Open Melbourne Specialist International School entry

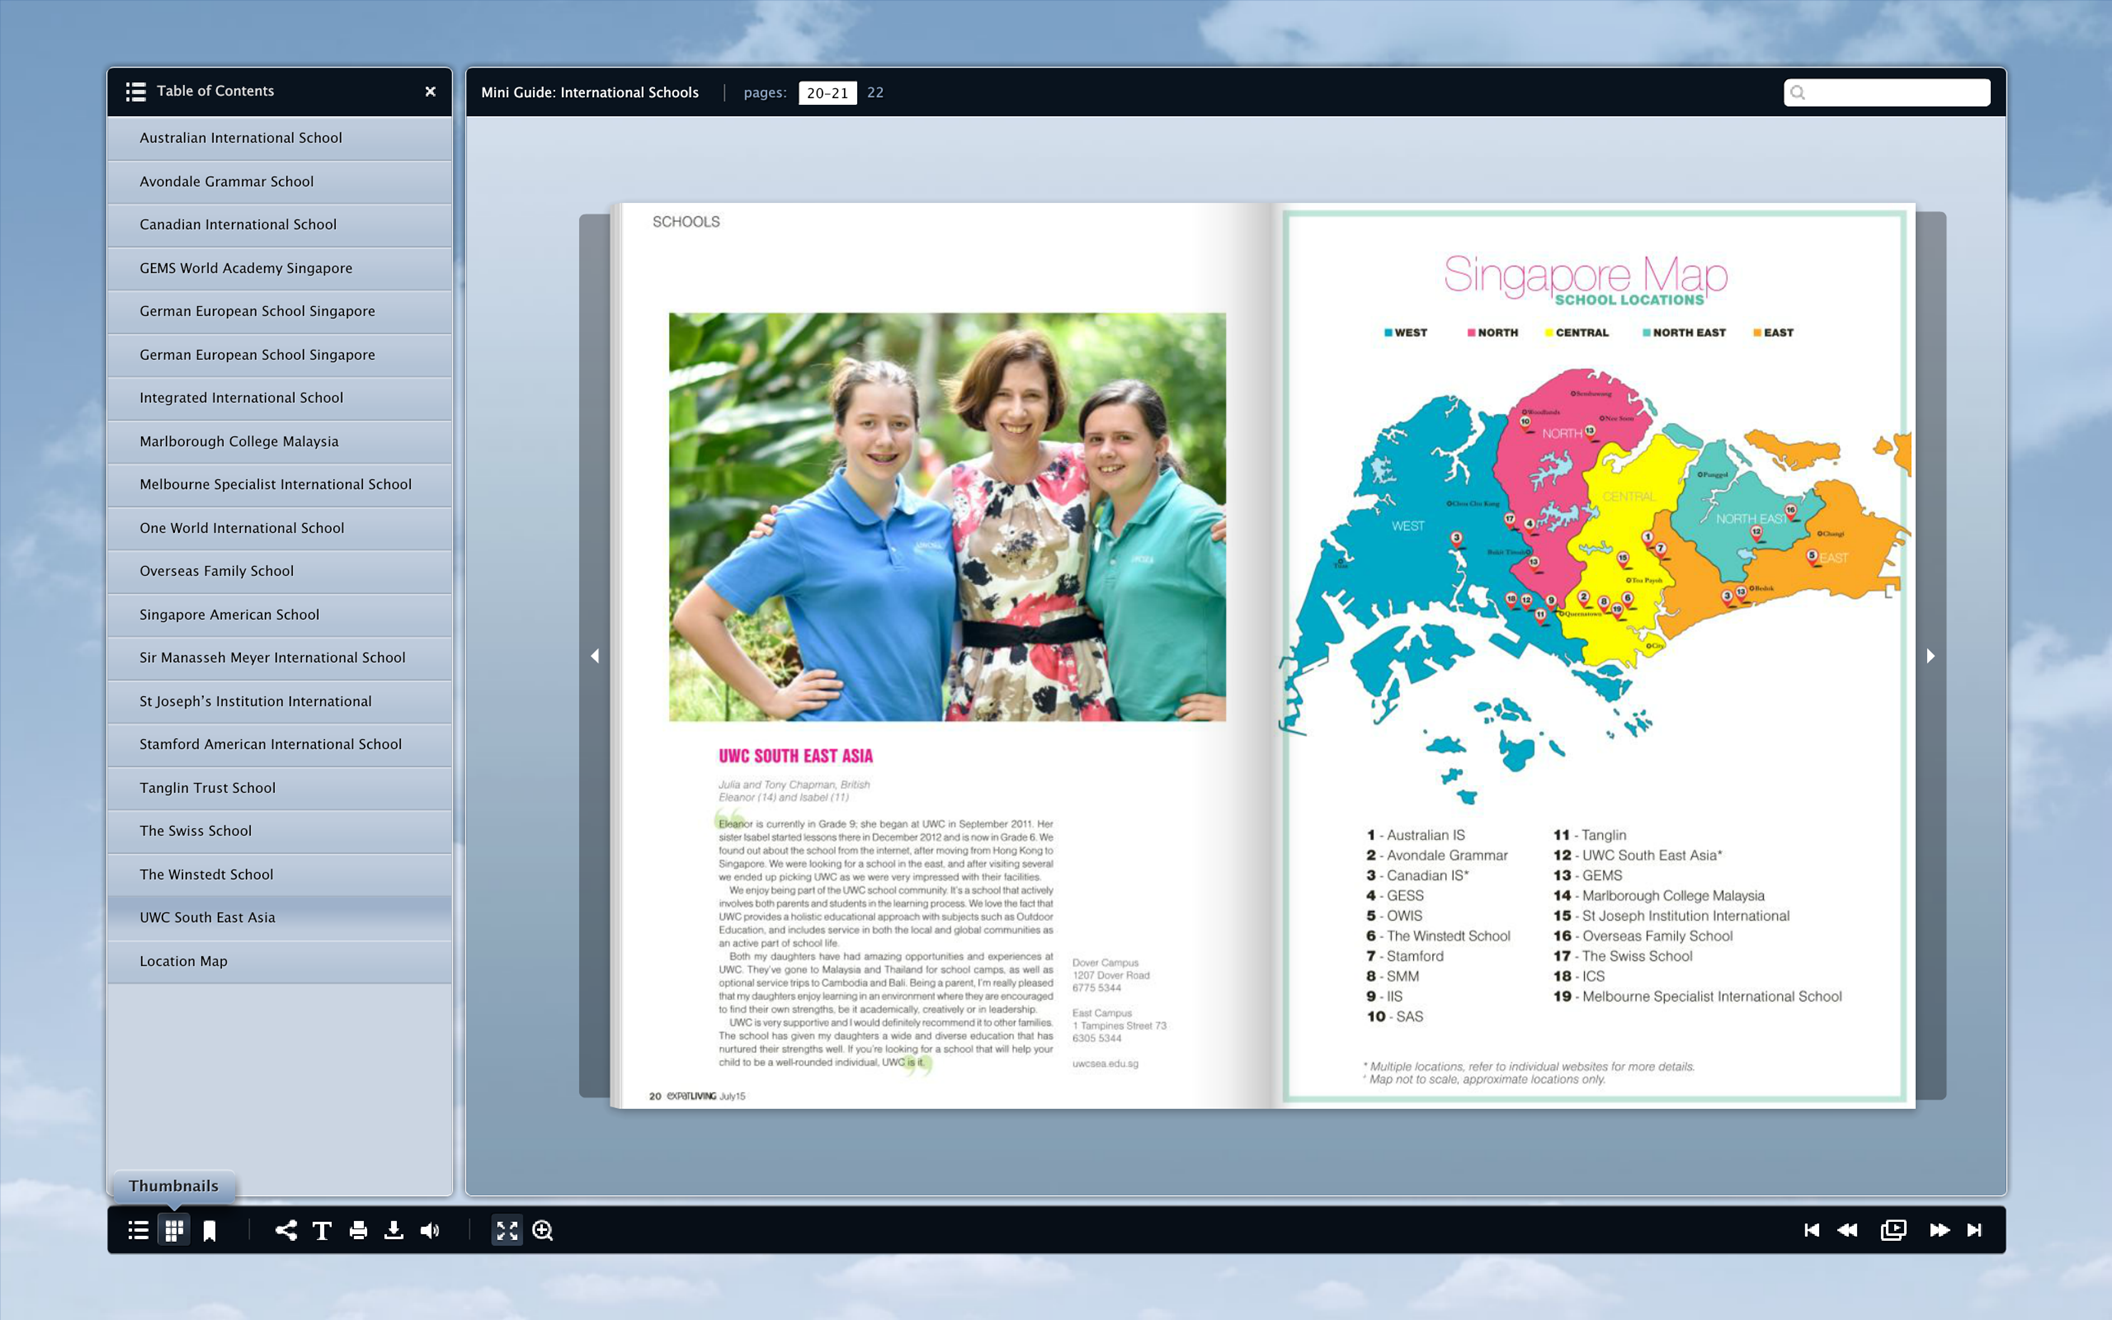pyautogui.click(x=280, y=484)
